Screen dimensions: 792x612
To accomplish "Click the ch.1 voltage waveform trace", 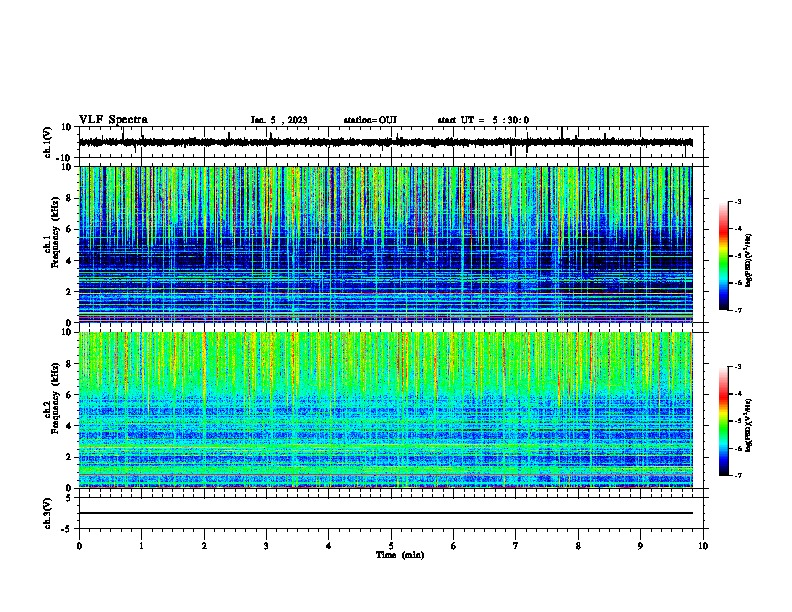I will (x=385, y=142).
